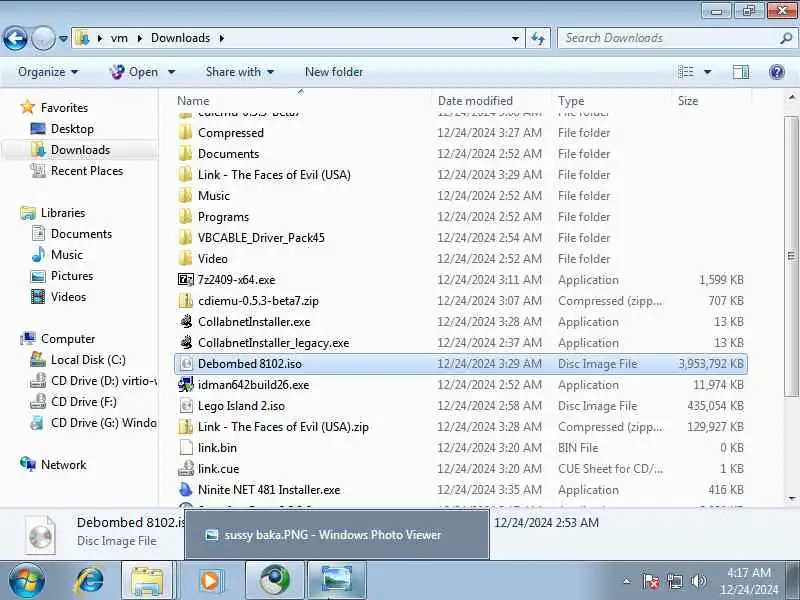Select Downloads in the navigation pane
This screenshot has width=800, height=600.
point(80,149)
